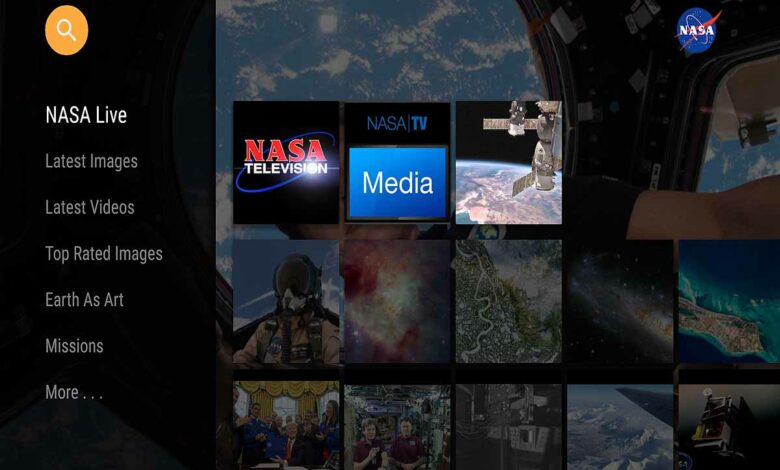The width and height of the screenshot is (780, 470).
Task: Click the NASA meatball logo
Action: click(696, 30)
